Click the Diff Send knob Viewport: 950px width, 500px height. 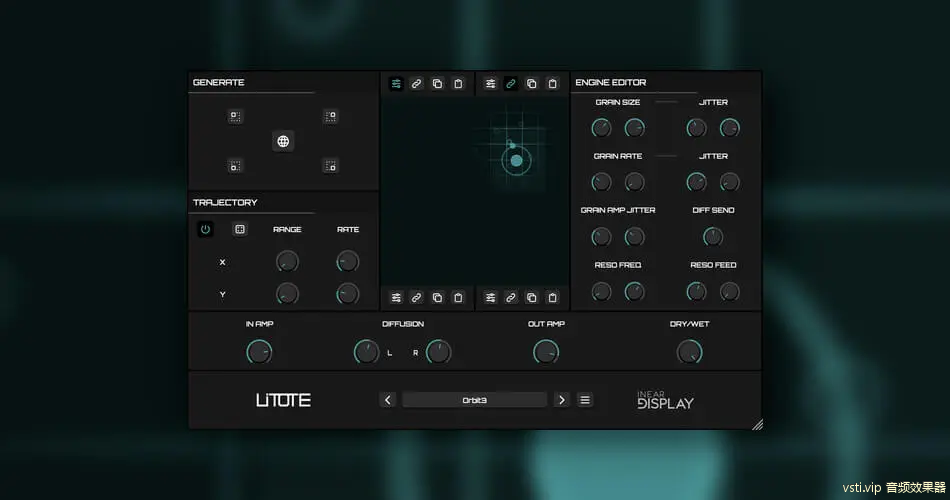click(x=713, y=236)
